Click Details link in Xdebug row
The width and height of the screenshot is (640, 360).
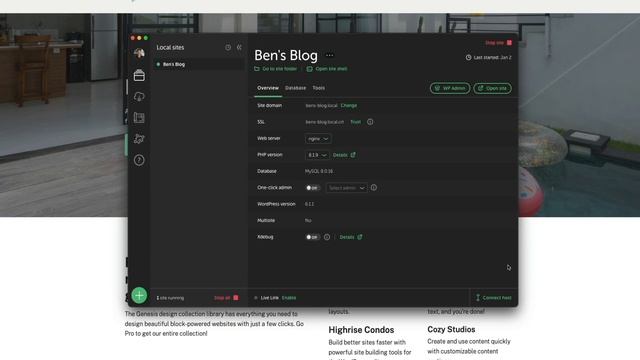click(351, 237)
